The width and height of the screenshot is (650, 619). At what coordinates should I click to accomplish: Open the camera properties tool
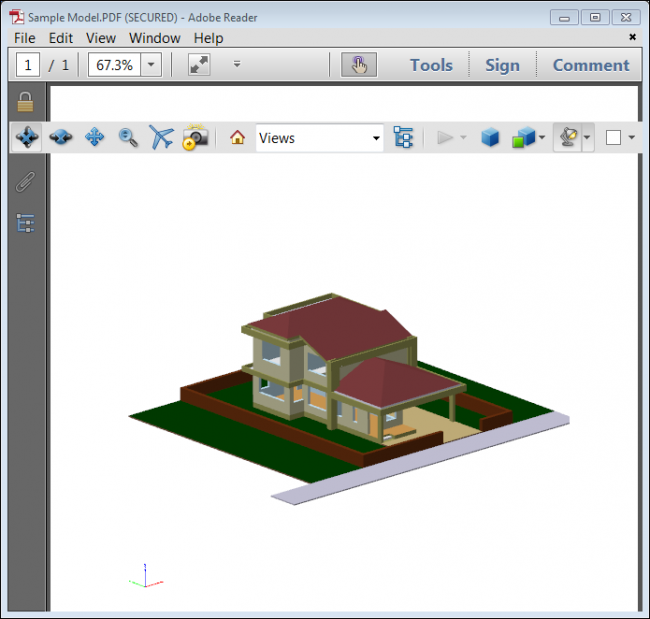point(195,138)
